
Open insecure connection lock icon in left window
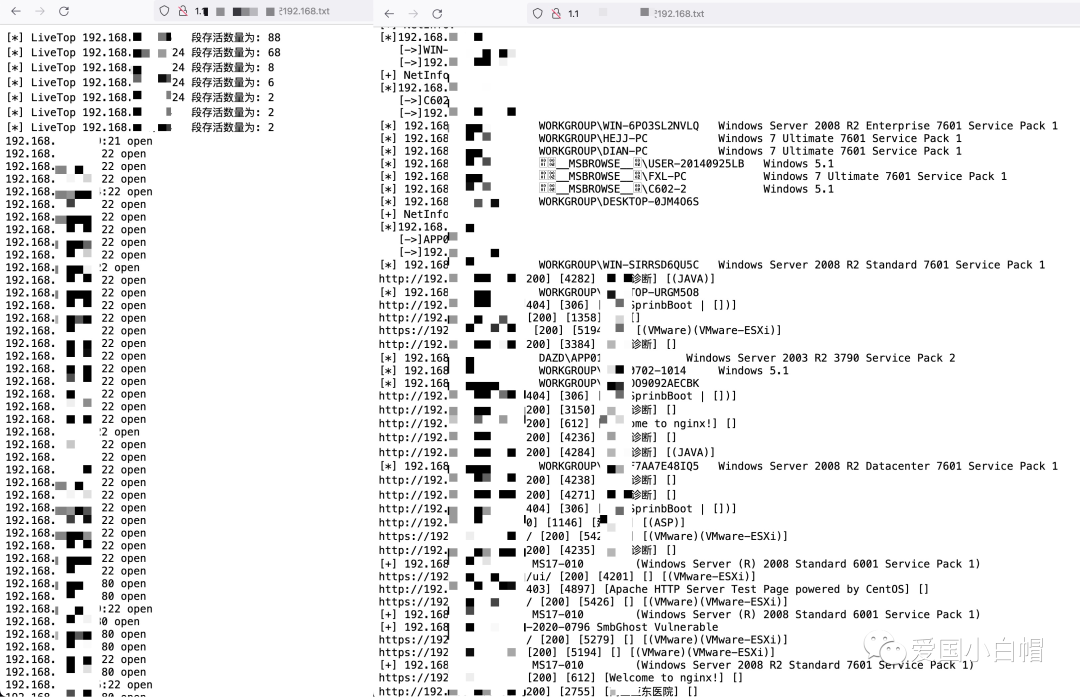coord(183,11)
